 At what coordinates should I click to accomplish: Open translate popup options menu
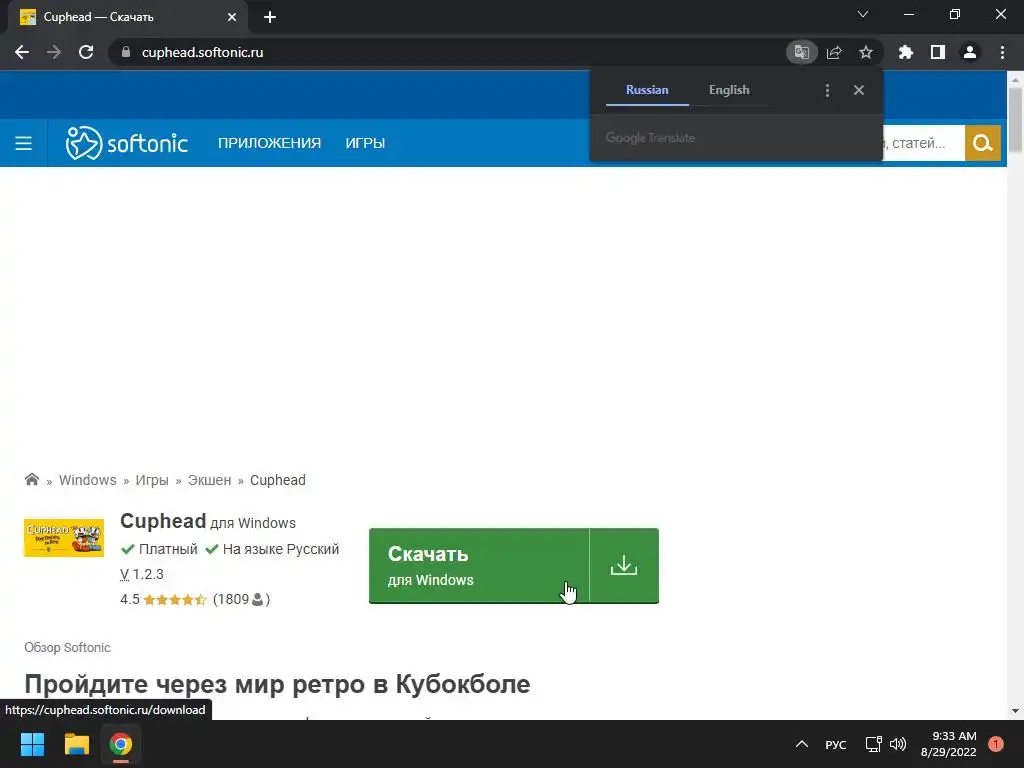pos(827,90)
